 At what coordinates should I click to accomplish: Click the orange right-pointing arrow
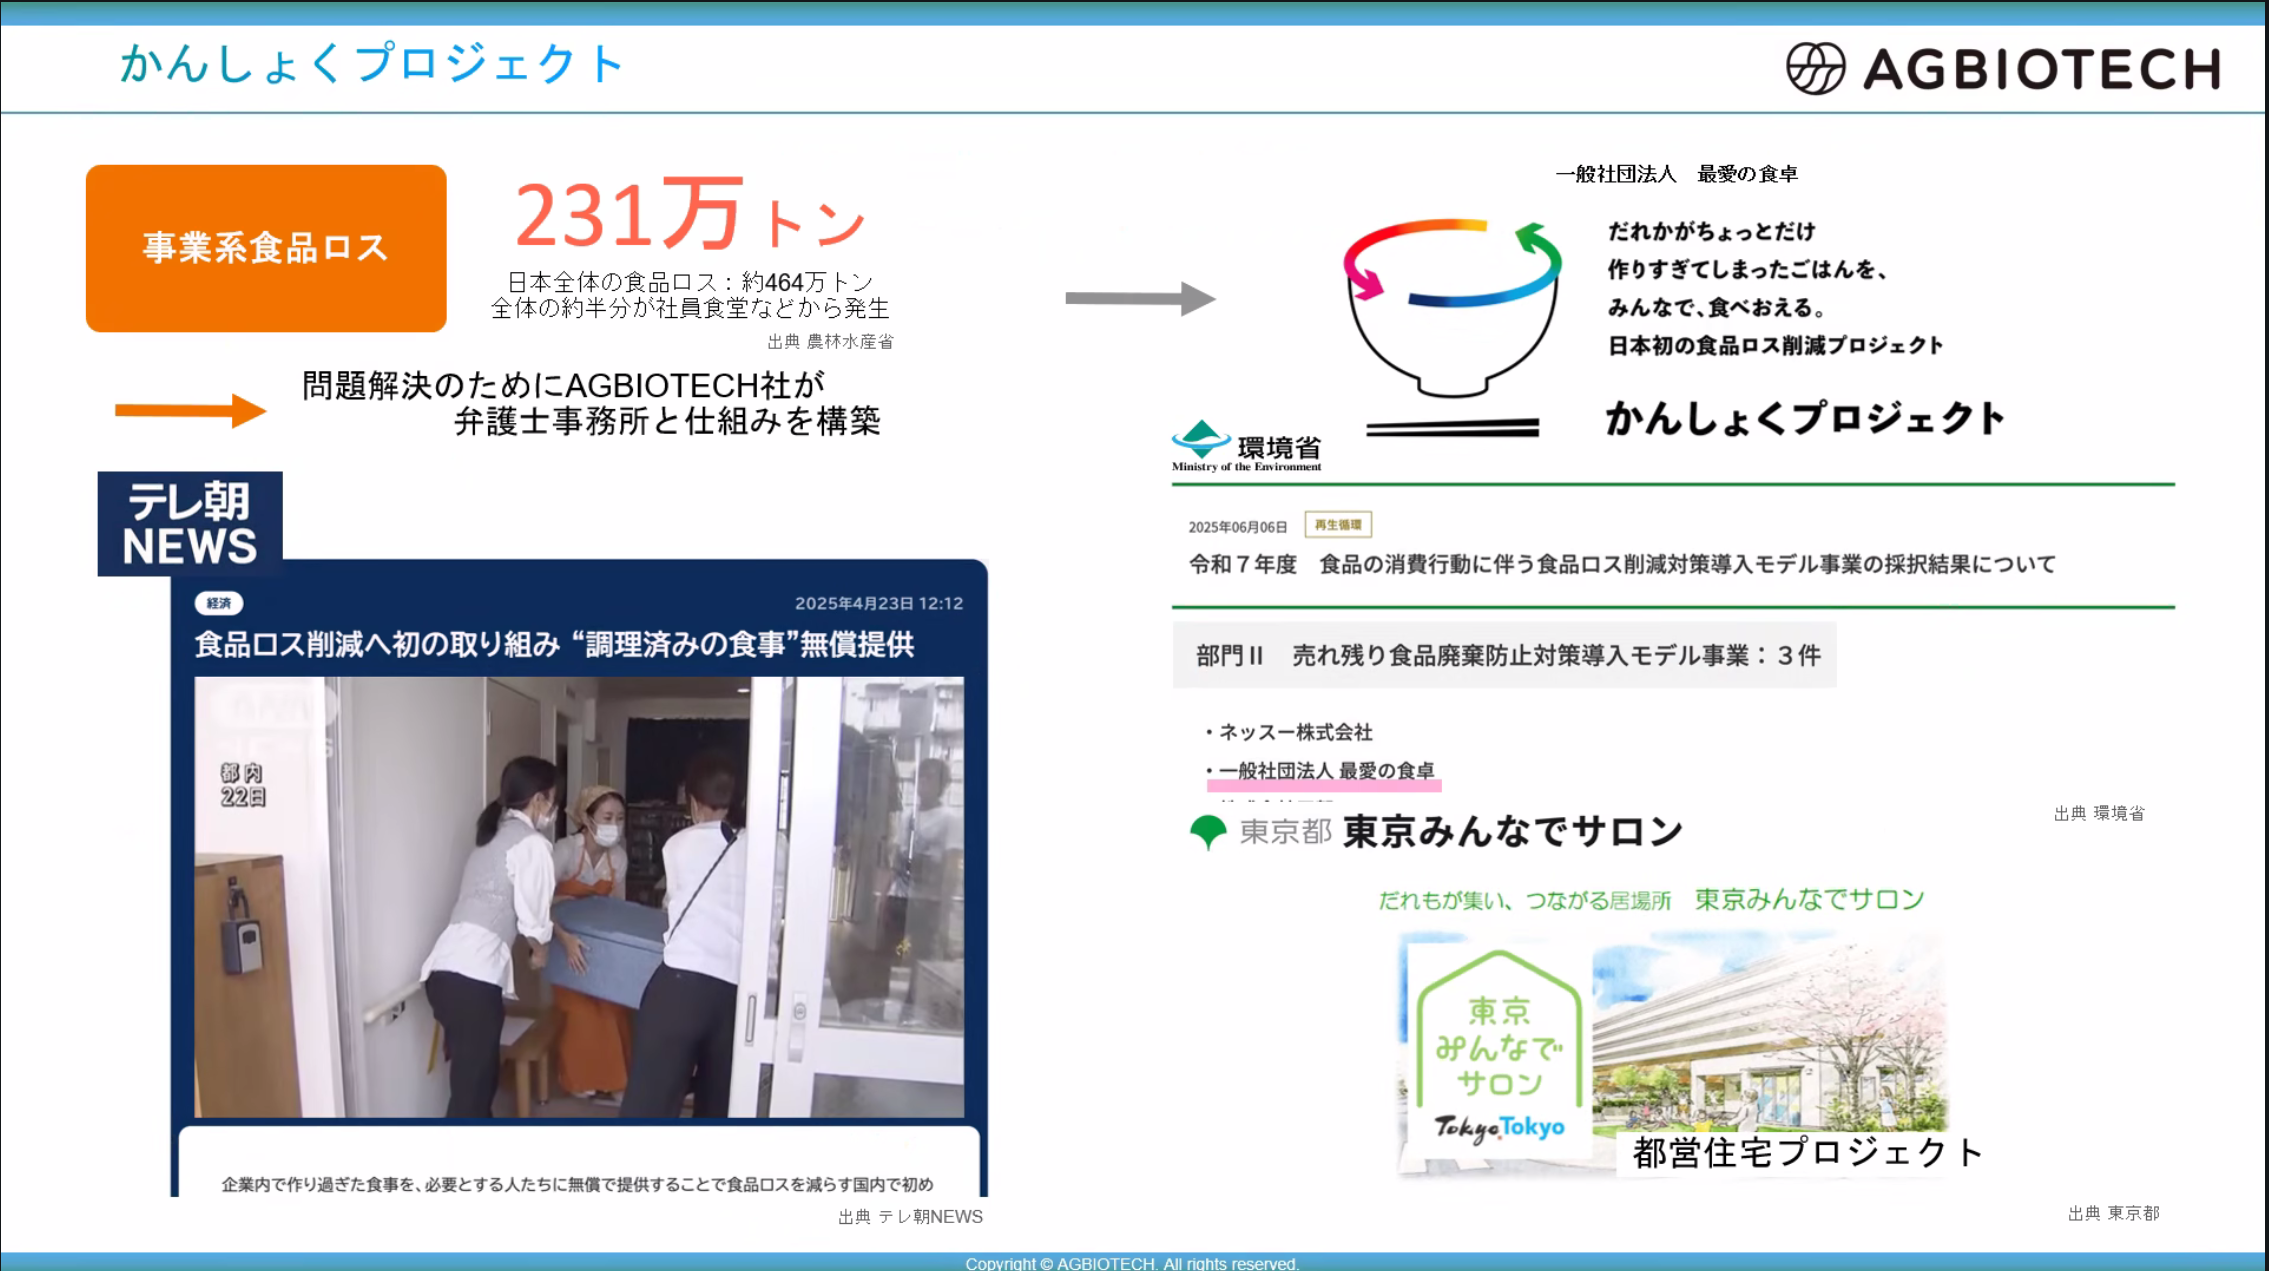(x=190, y=410)
